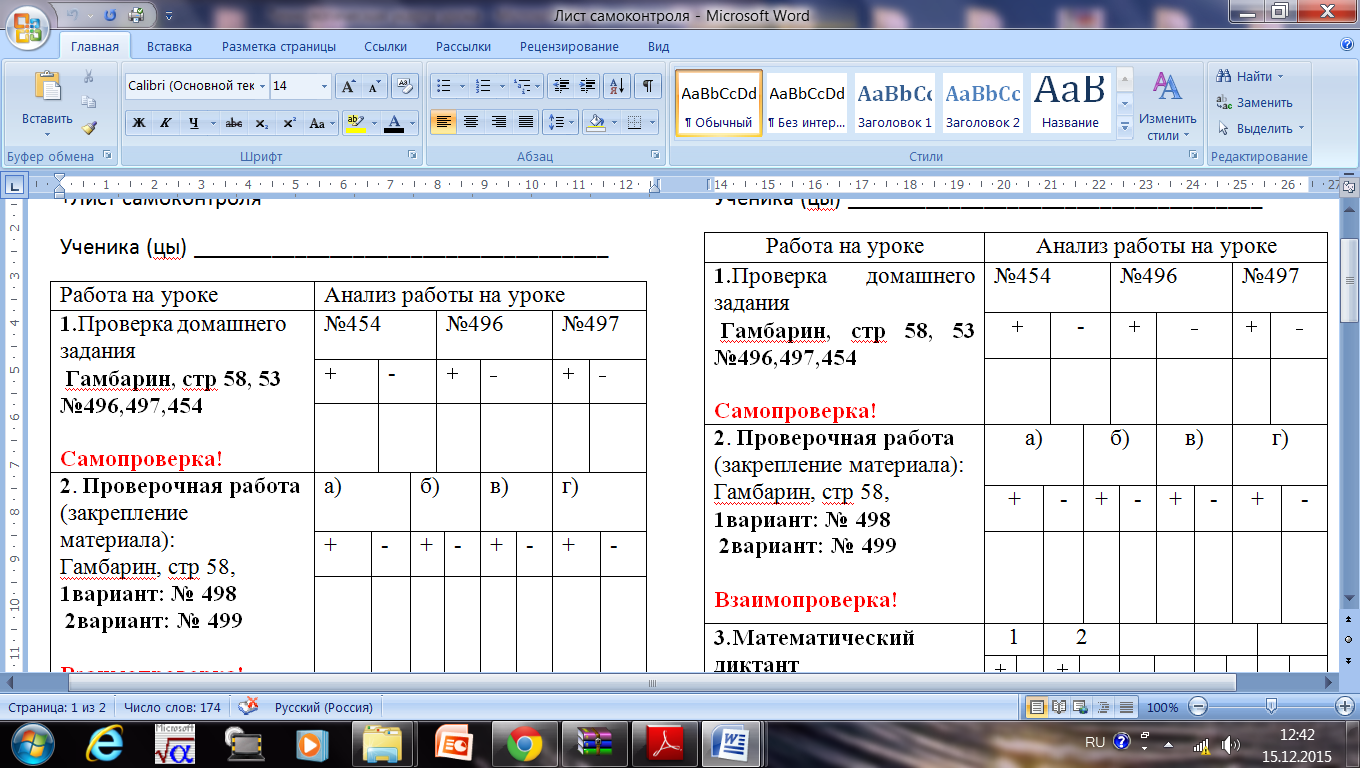Click the Redo icon in quick access
Viewport: 1360px width, 768px height.
(110, 15)
